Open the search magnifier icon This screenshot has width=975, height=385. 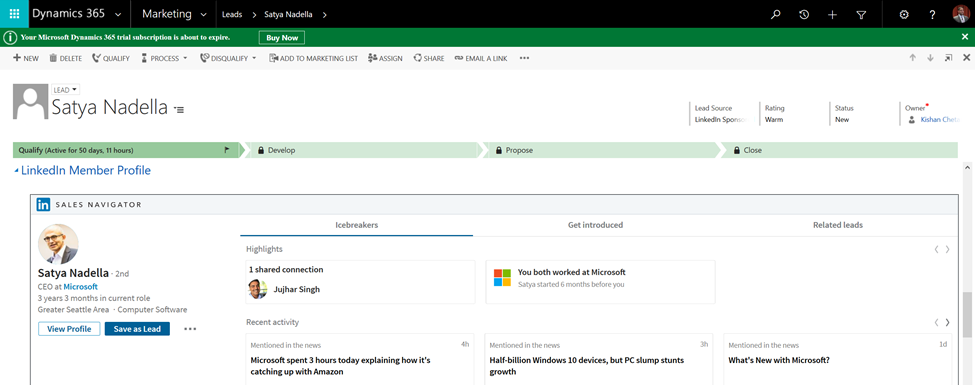pyautogui.click(x=775, y=14)
